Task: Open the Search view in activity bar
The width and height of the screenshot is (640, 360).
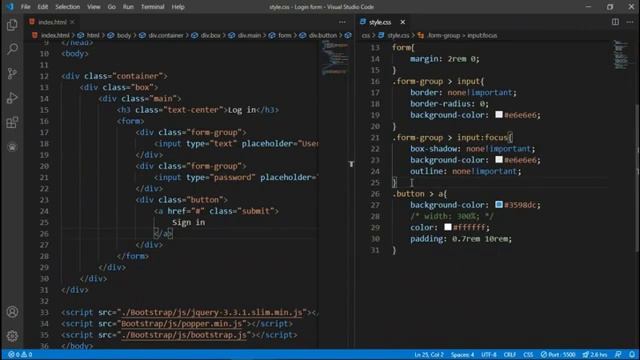Action: (12, 49)
